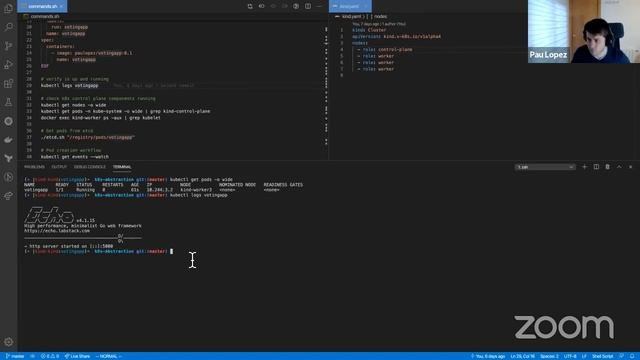Image resolution: width=640 pixels, height=360 pixels.
Task: Open the Search view in activity bar
Action: coord(8,27)
